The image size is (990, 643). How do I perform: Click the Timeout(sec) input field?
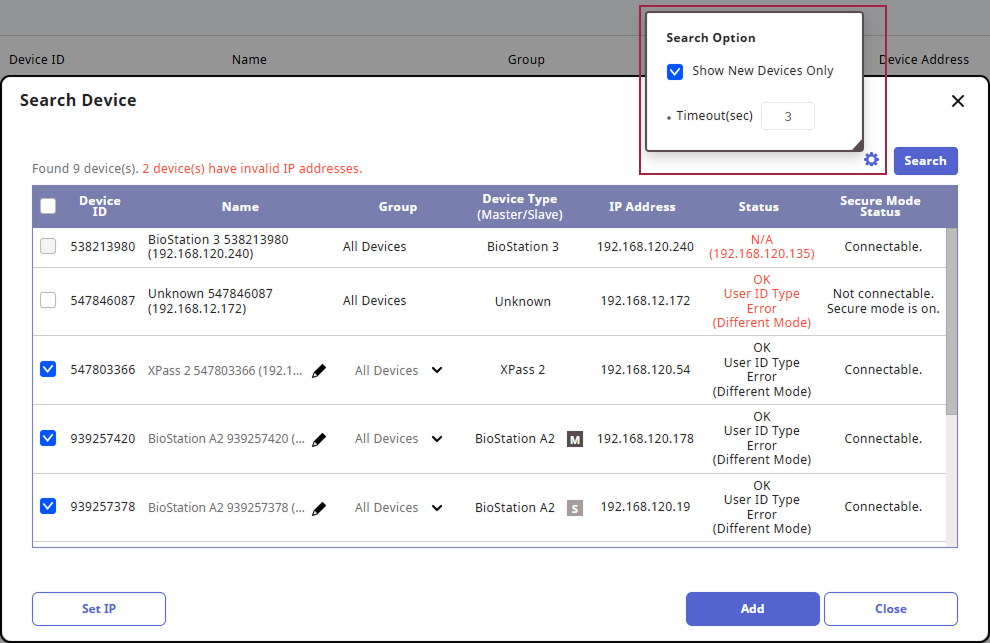pos(787,117)
